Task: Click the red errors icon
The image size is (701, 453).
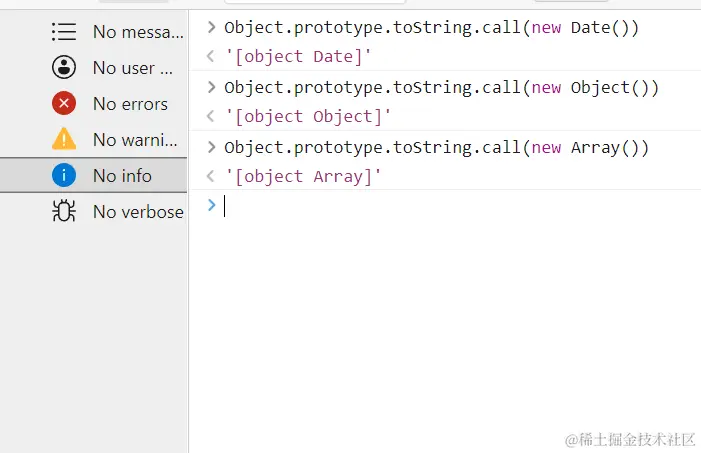Action: tap(64, 103)
